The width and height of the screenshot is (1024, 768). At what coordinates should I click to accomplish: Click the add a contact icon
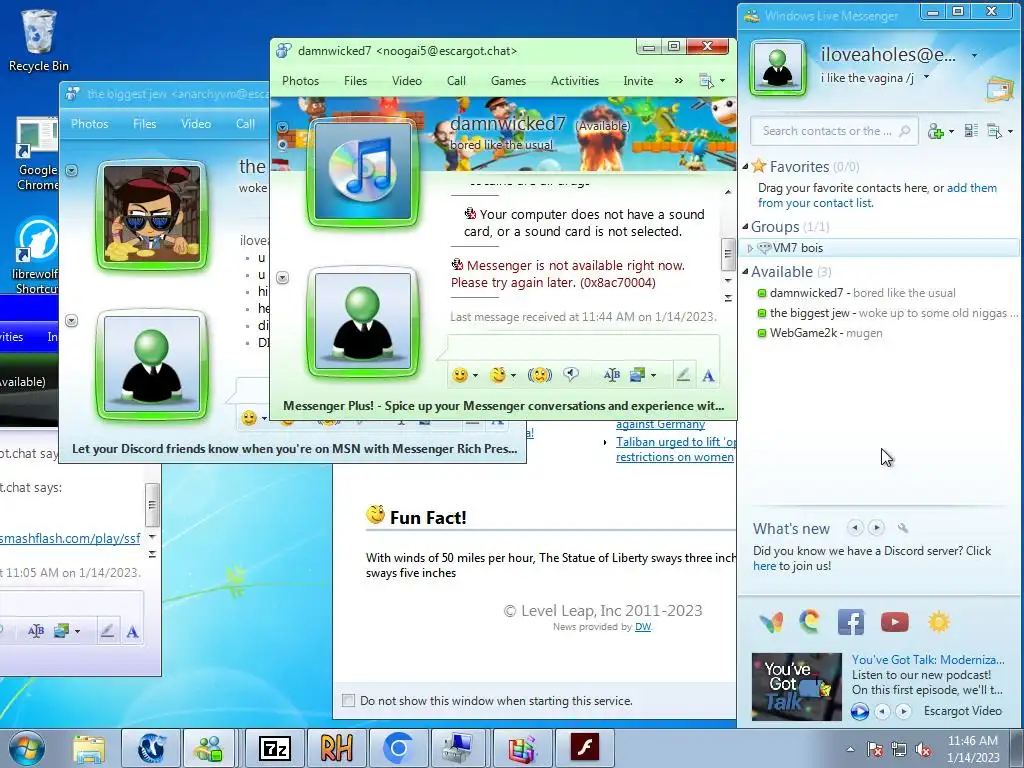coord(936,131)
